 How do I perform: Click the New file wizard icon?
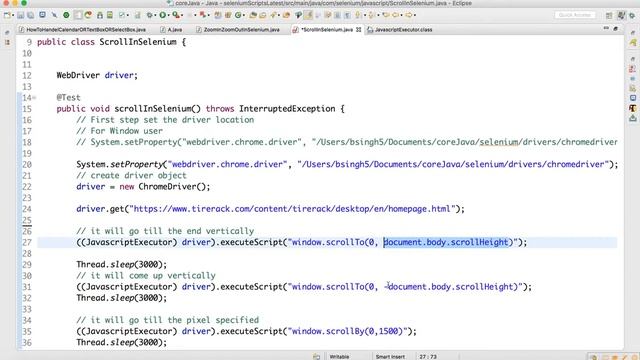tap(7, 15)
